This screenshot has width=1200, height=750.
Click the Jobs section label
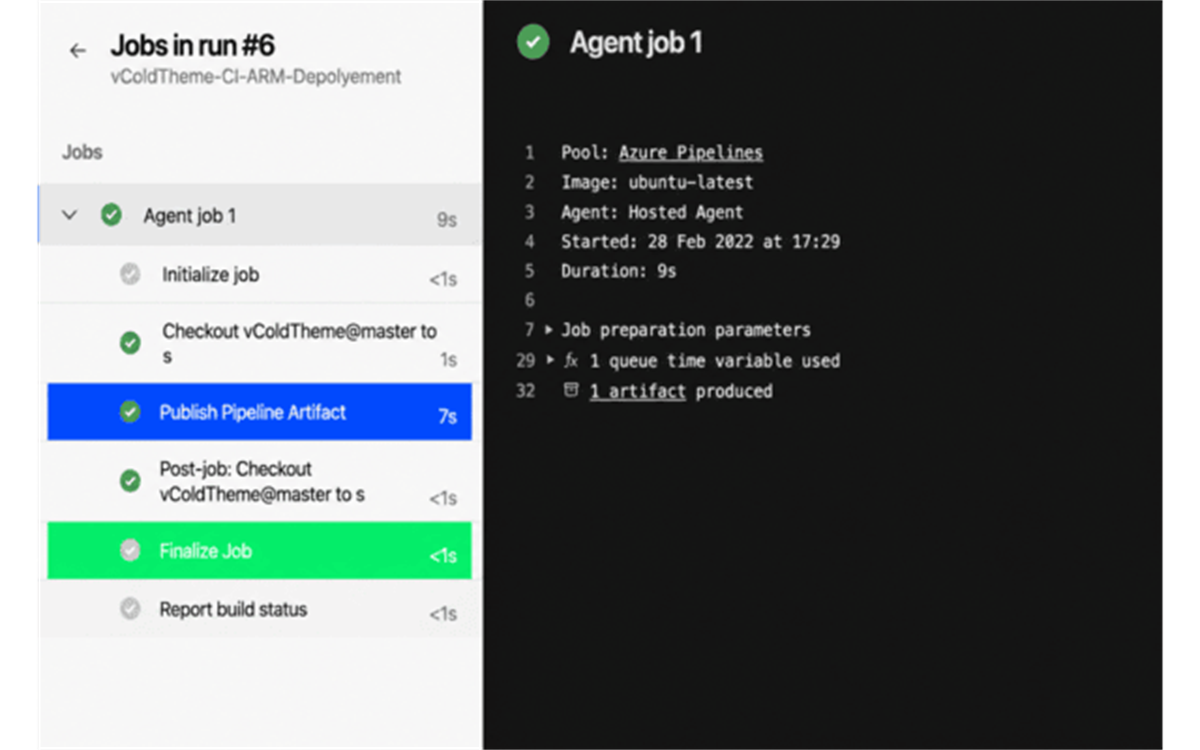click(82, 152)
